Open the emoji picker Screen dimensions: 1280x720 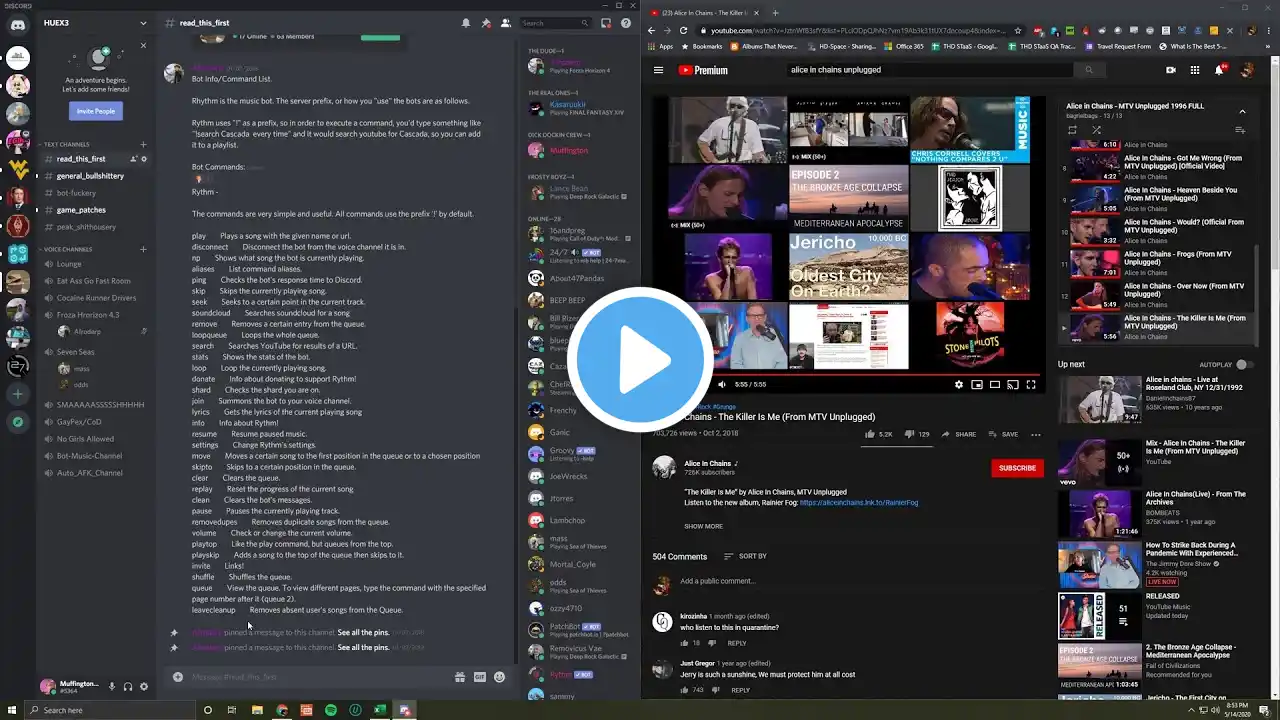[499, 677]
